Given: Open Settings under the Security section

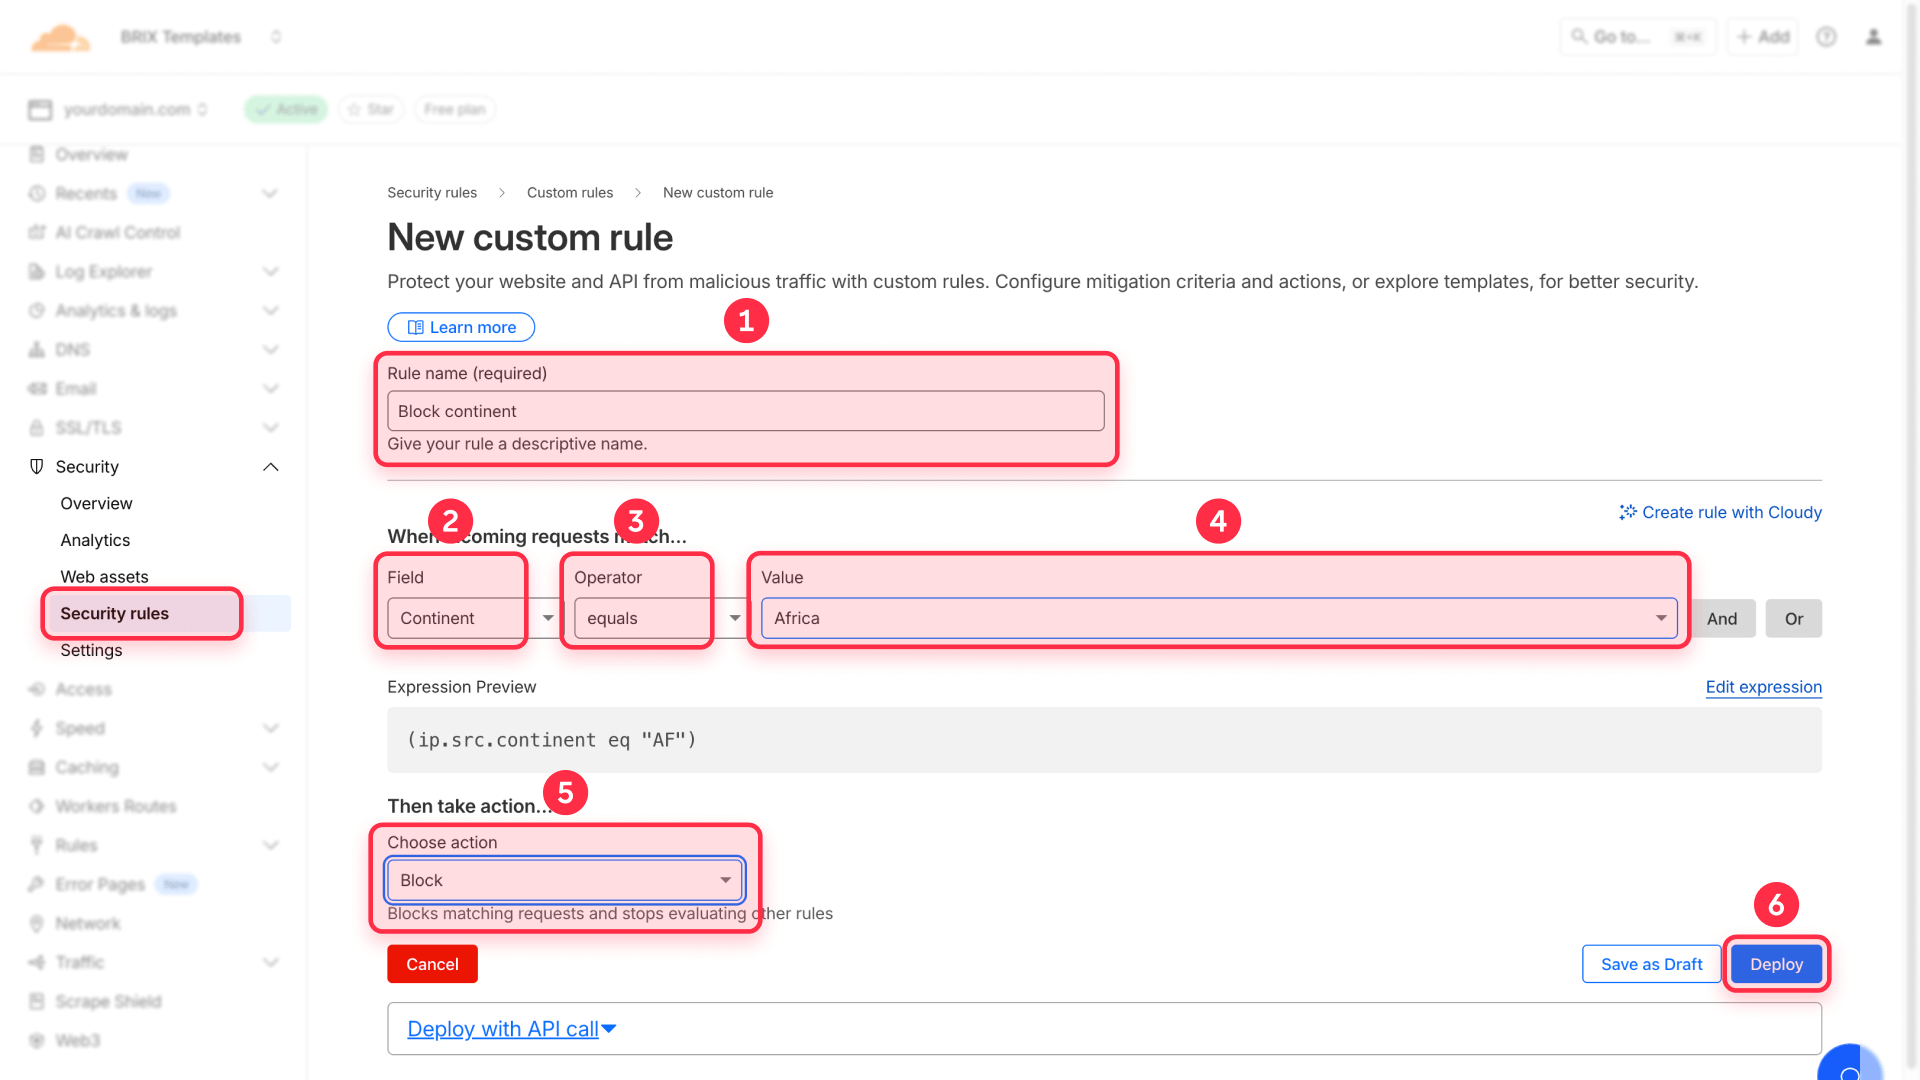Looking at the screenshot, I should coord(91,650).
